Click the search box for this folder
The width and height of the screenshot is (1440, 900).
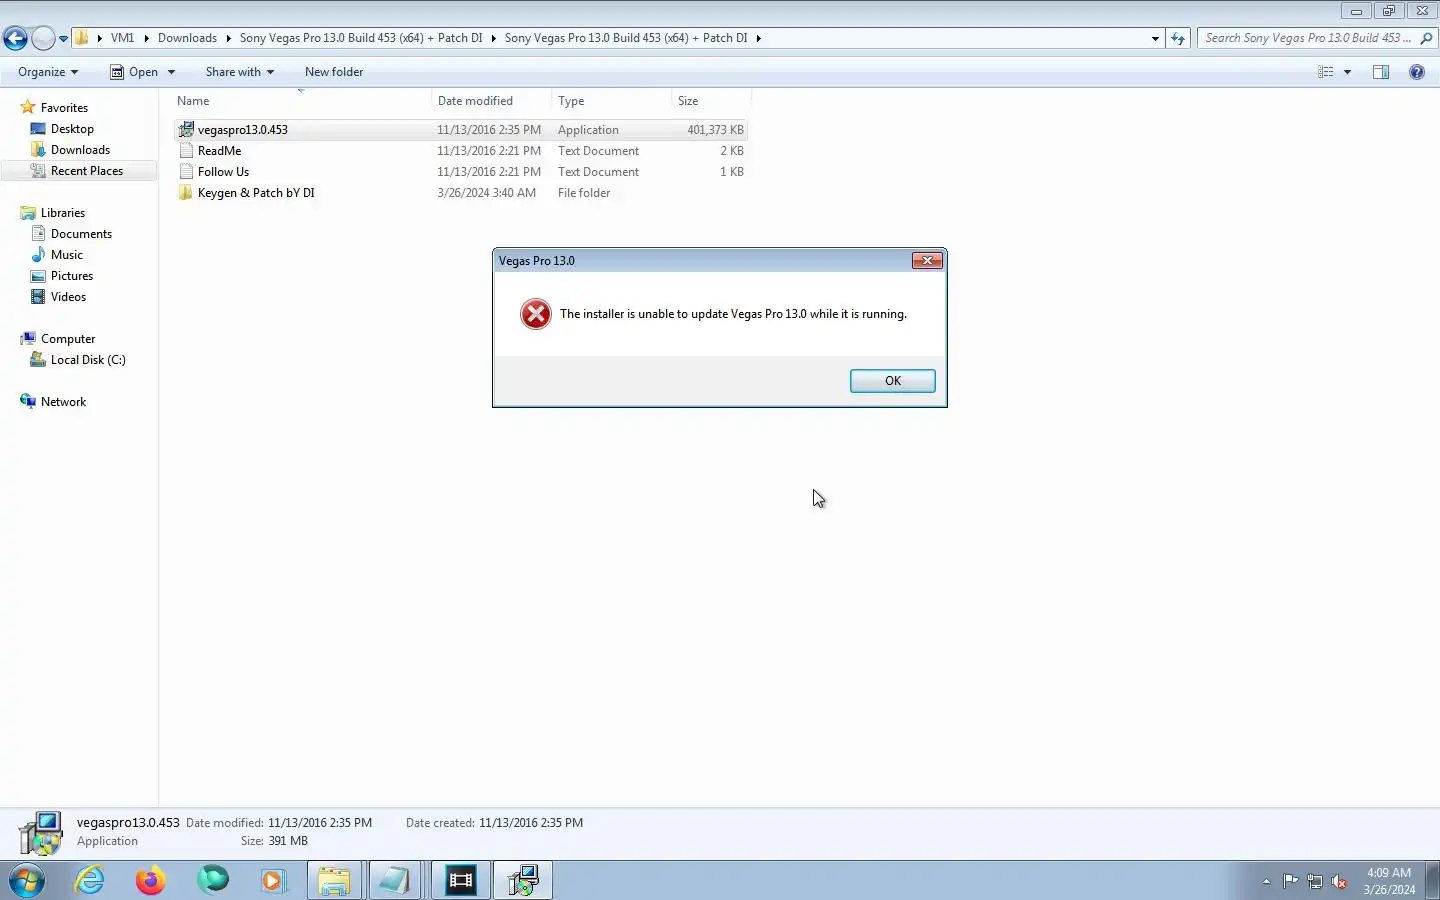point(1307,38)
